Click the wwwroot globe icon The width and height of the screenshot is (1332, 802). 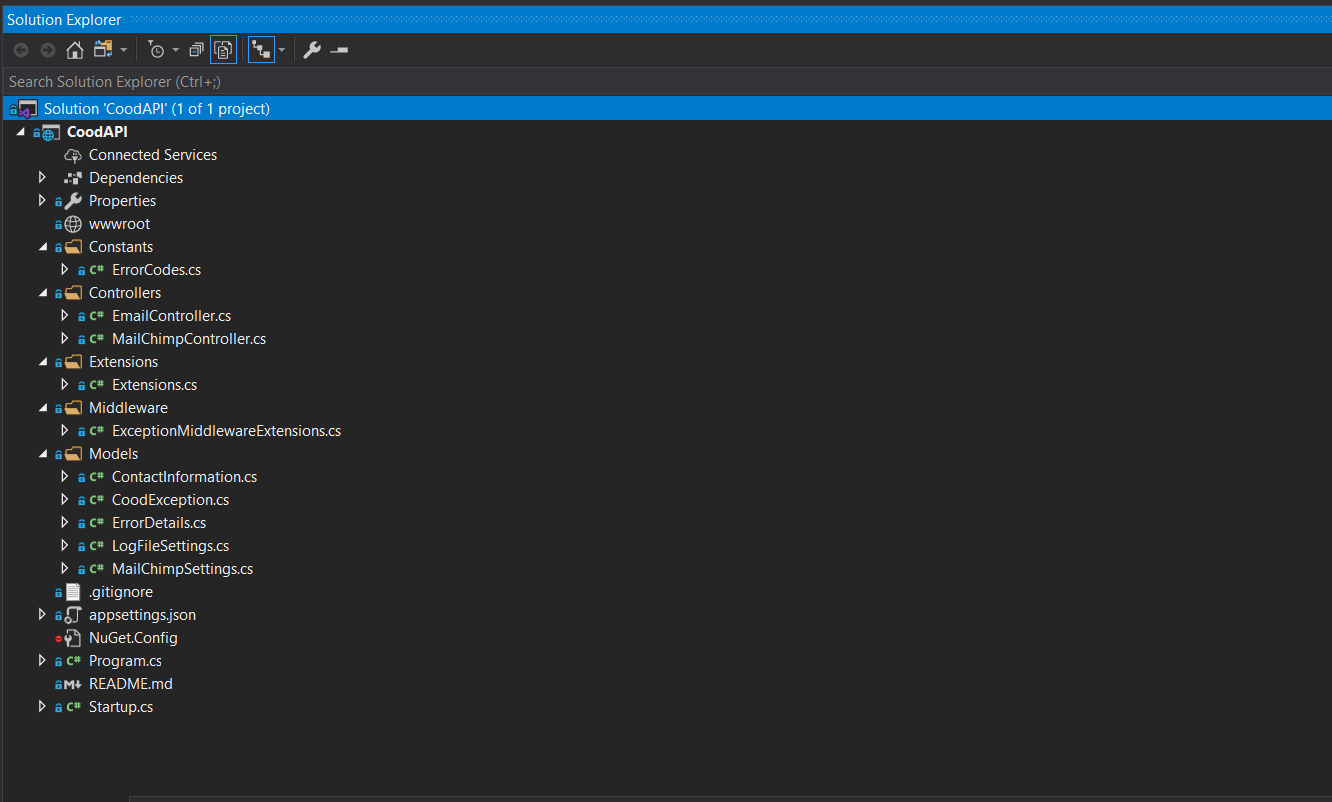click(x=73, y=224)
